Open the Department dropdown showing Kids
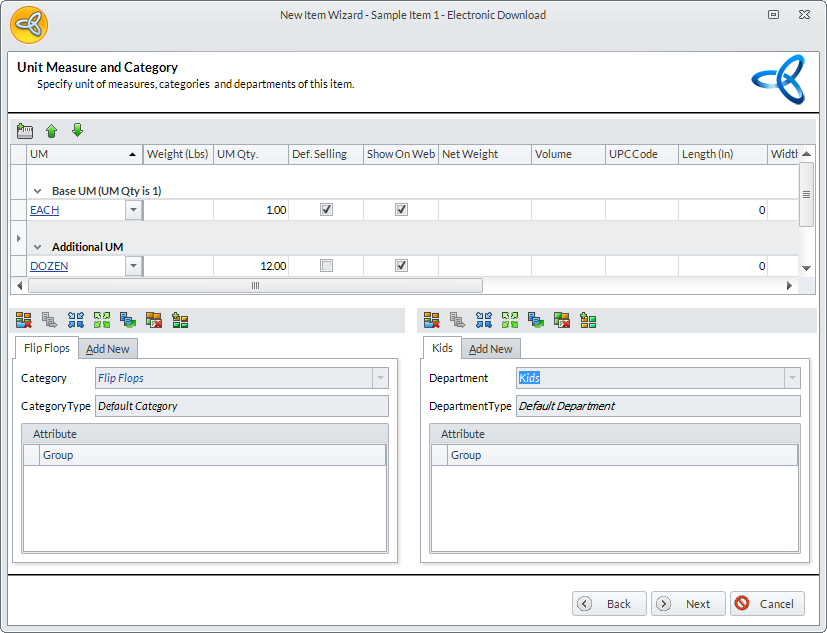This screenshot has width=827, height=633. point(792,378)
